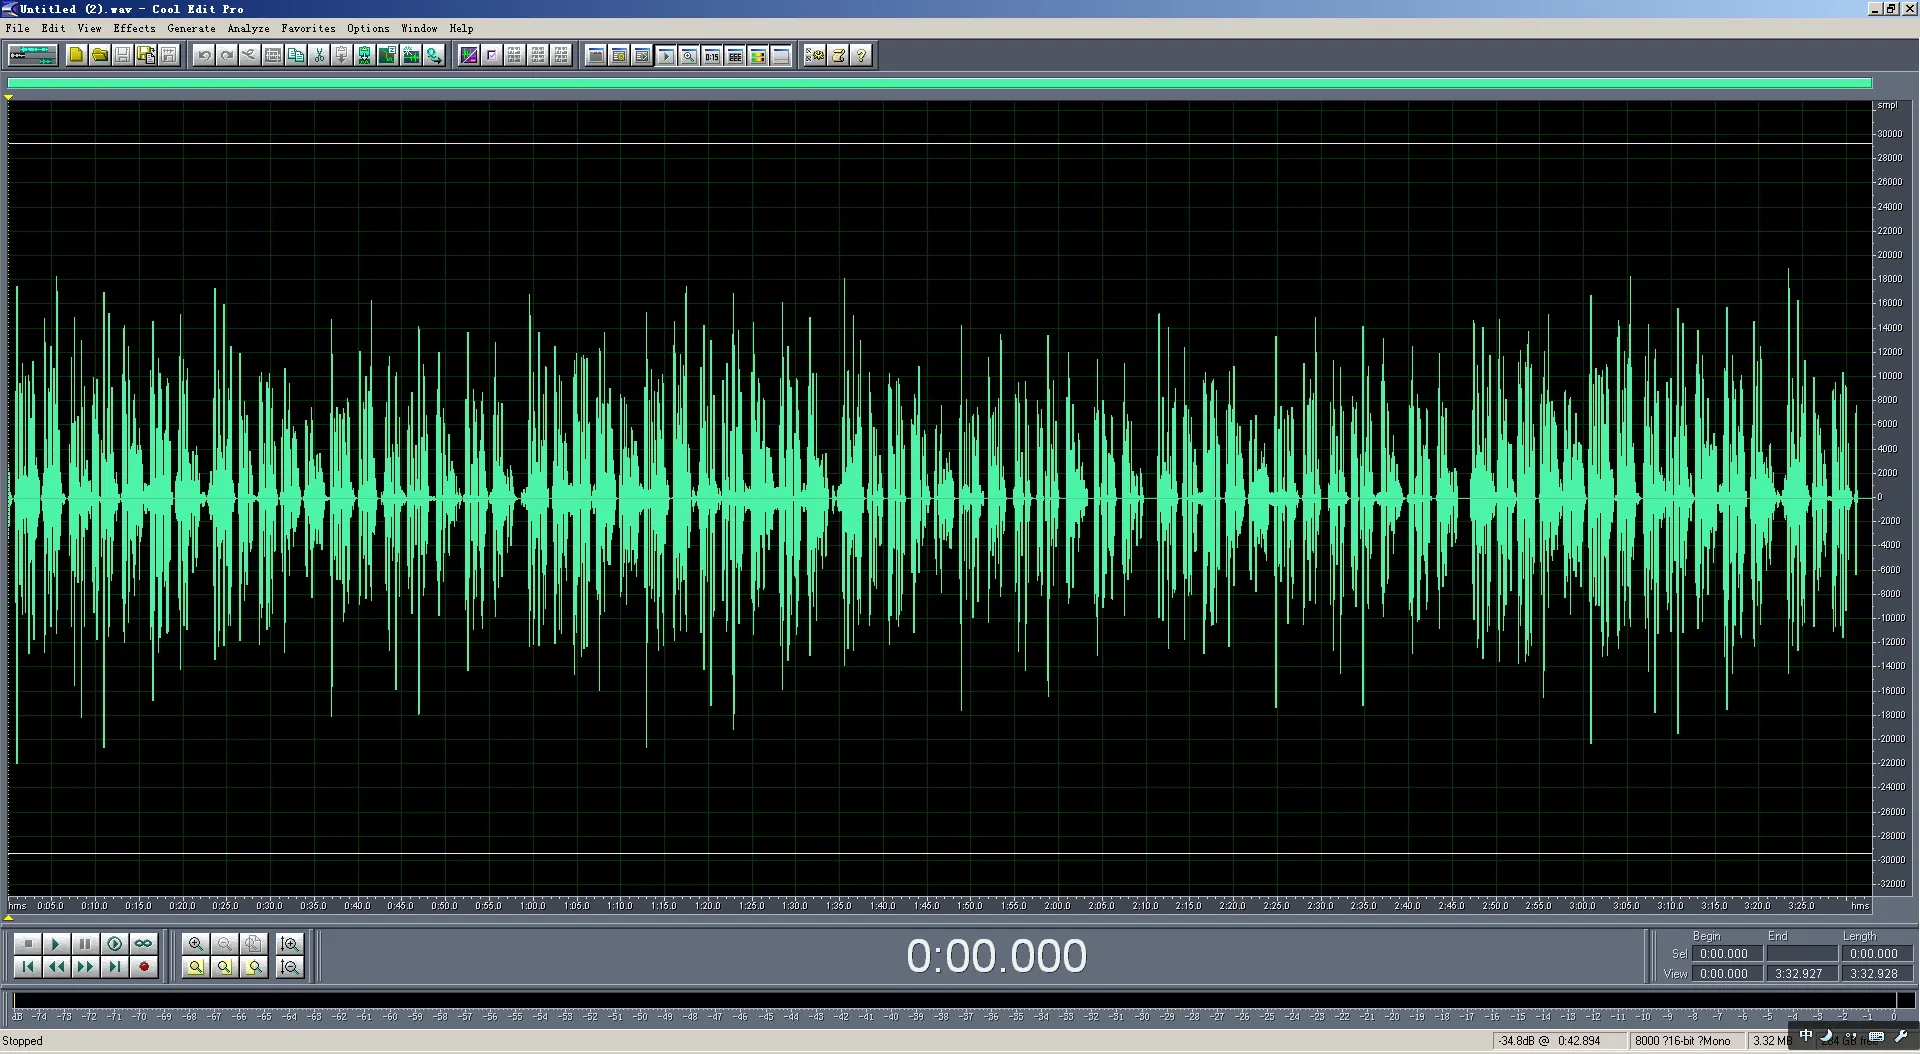Click Play to End circled arrow button
Viewport: 1920px width, 1054px height.
(x=114, y=943)
